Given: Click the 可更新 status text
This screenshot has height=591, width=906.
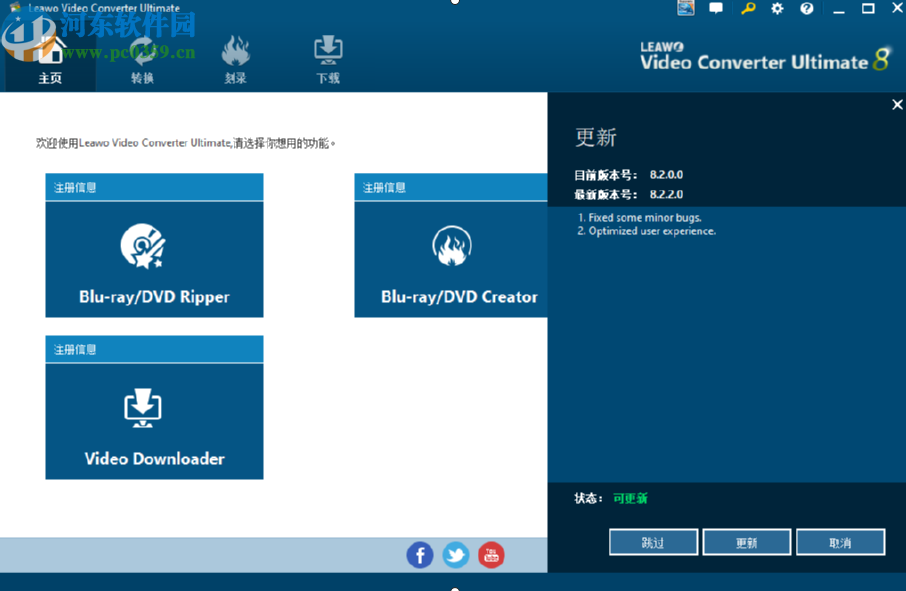Looking at the screenshot, I should tap(630, 499).
